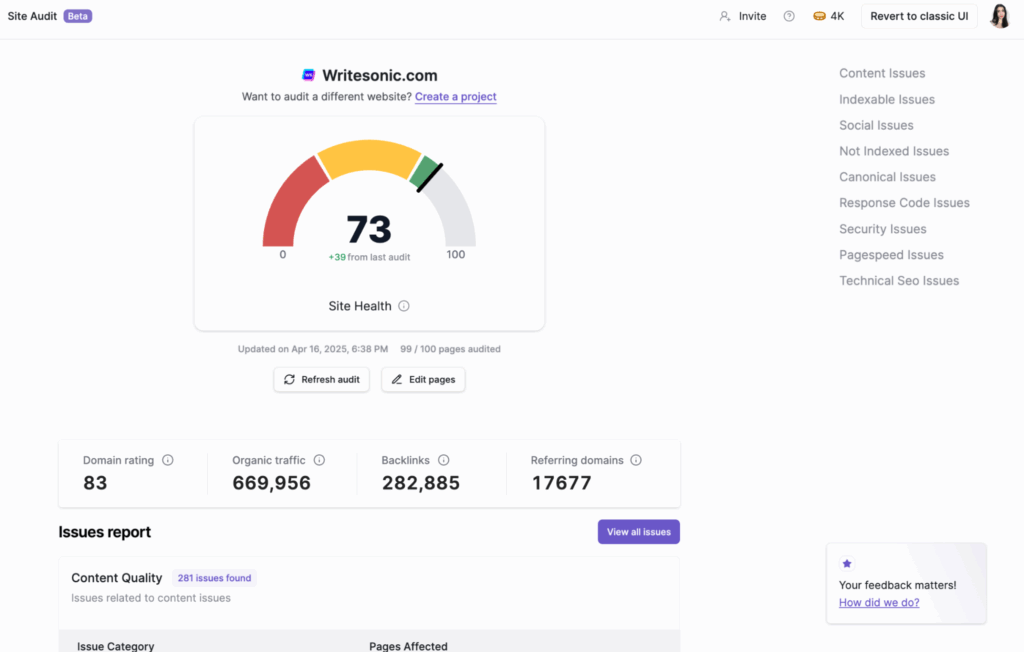Click the Domain rating info icon
This screenshot has height=652, width=1024.
coord(168,460)
